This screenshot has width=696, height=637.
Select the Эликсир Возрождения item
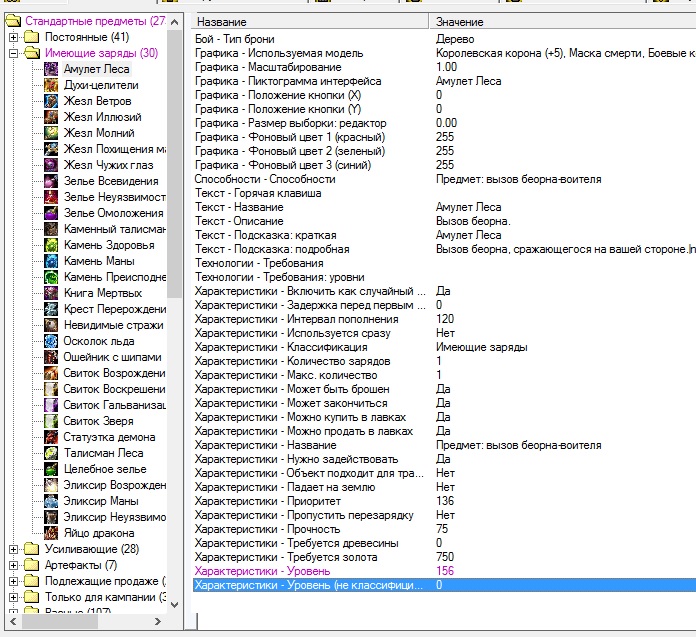tap(115, 485)
